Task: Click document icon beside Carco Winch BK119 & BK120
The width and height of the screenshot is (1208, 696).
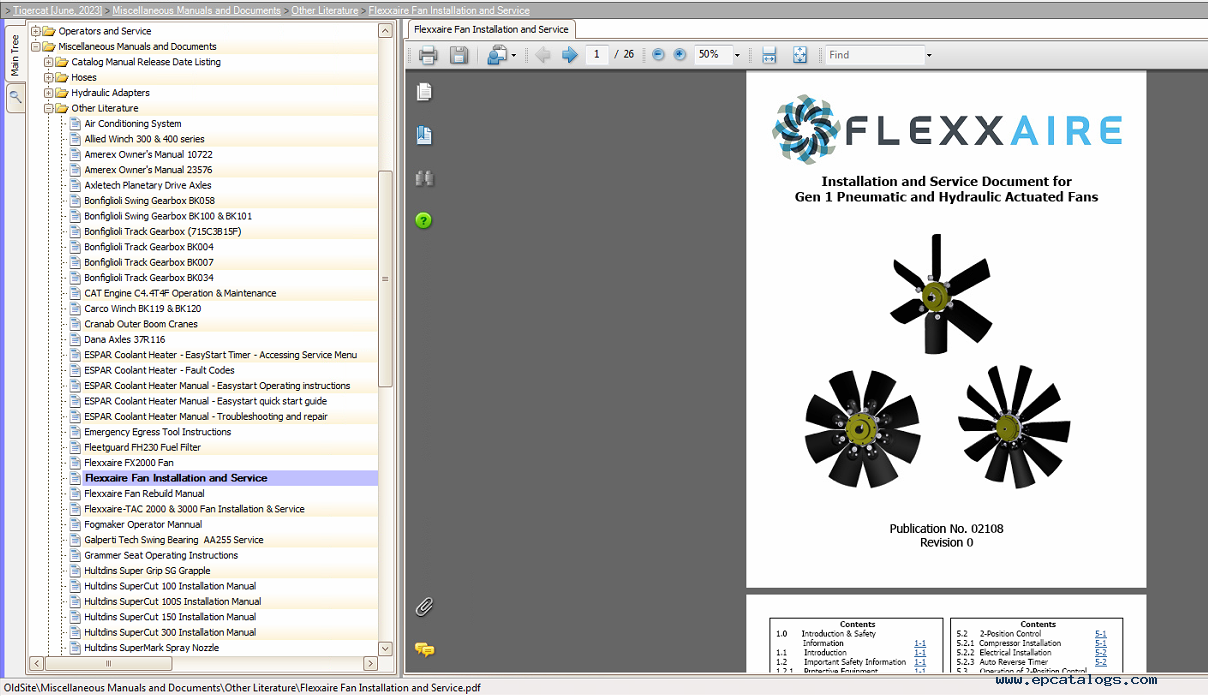Action: click(75, 308)
